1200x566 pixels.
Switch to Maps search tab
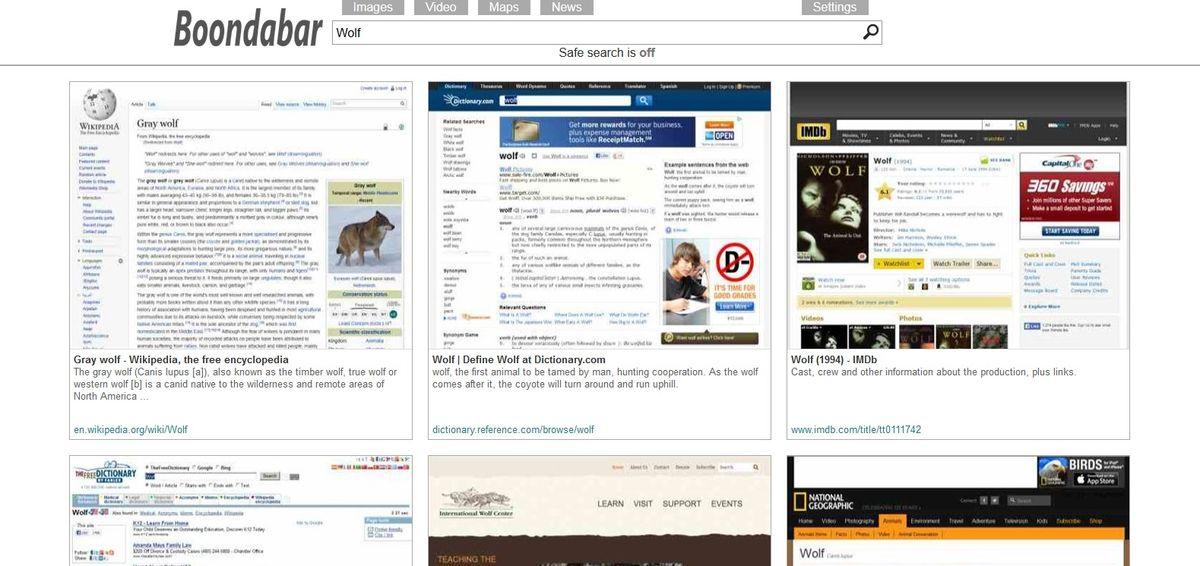(x=504, y=7)
